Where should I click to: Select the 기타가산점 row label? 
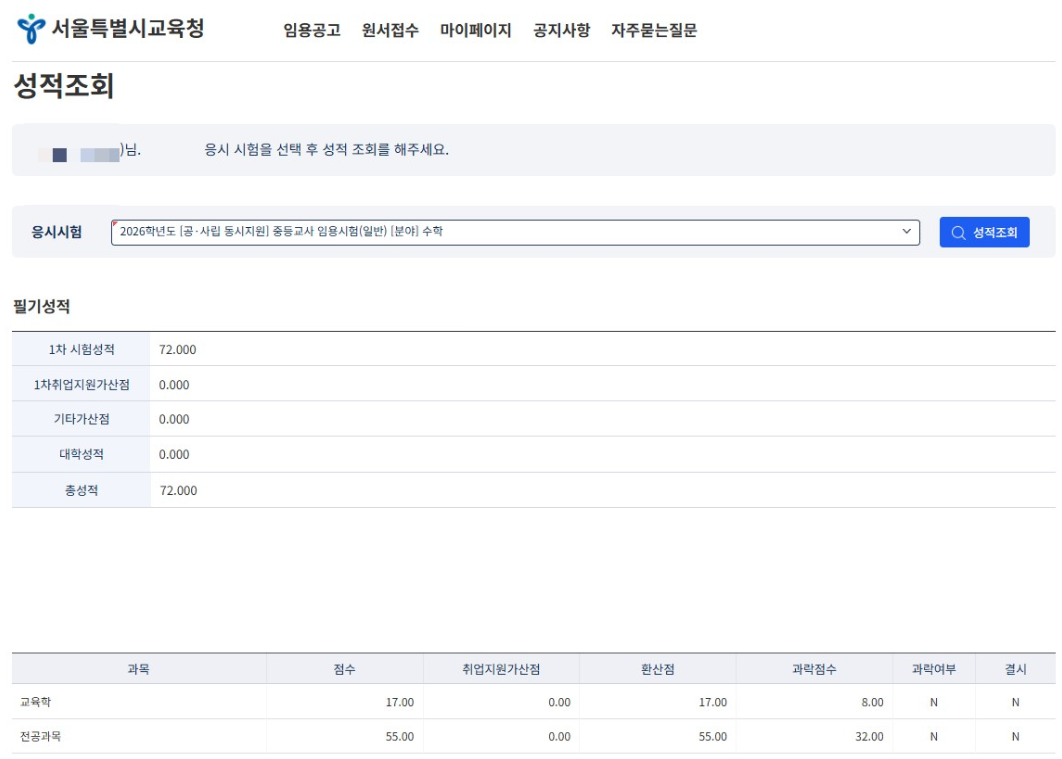[81, 419]
